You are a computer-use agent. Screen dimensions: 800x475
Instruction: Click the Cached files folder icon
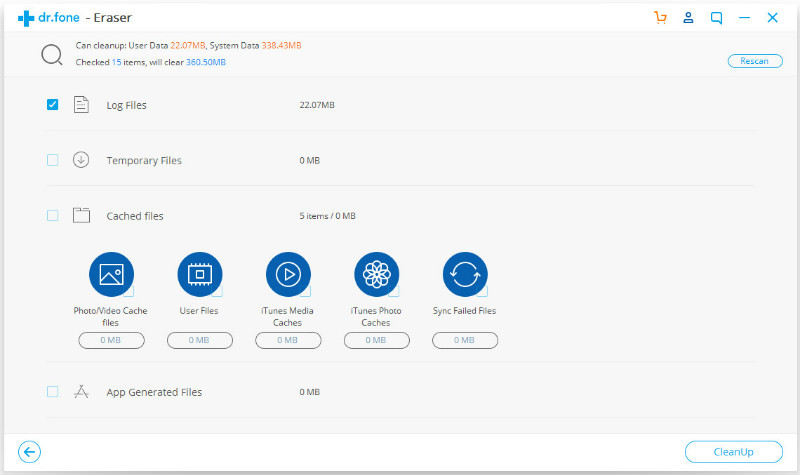tap(81, 215)
